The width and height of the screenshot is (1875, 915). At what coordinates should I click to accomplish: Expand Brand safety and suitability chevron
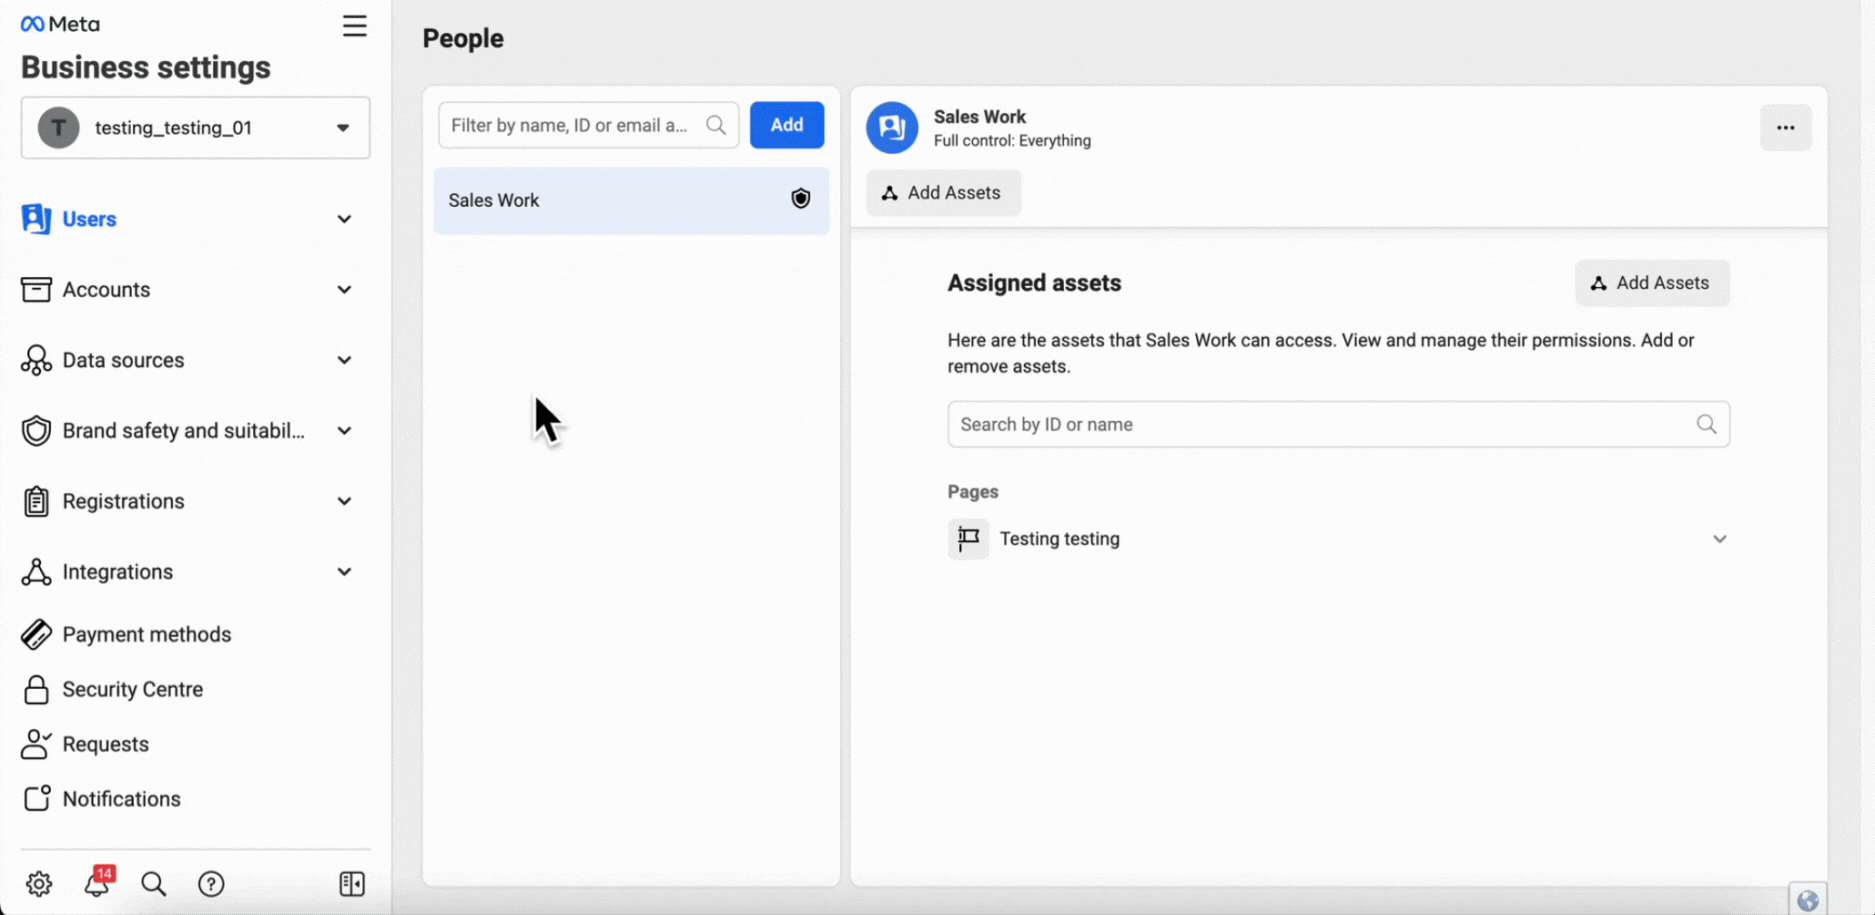(344, 431)
